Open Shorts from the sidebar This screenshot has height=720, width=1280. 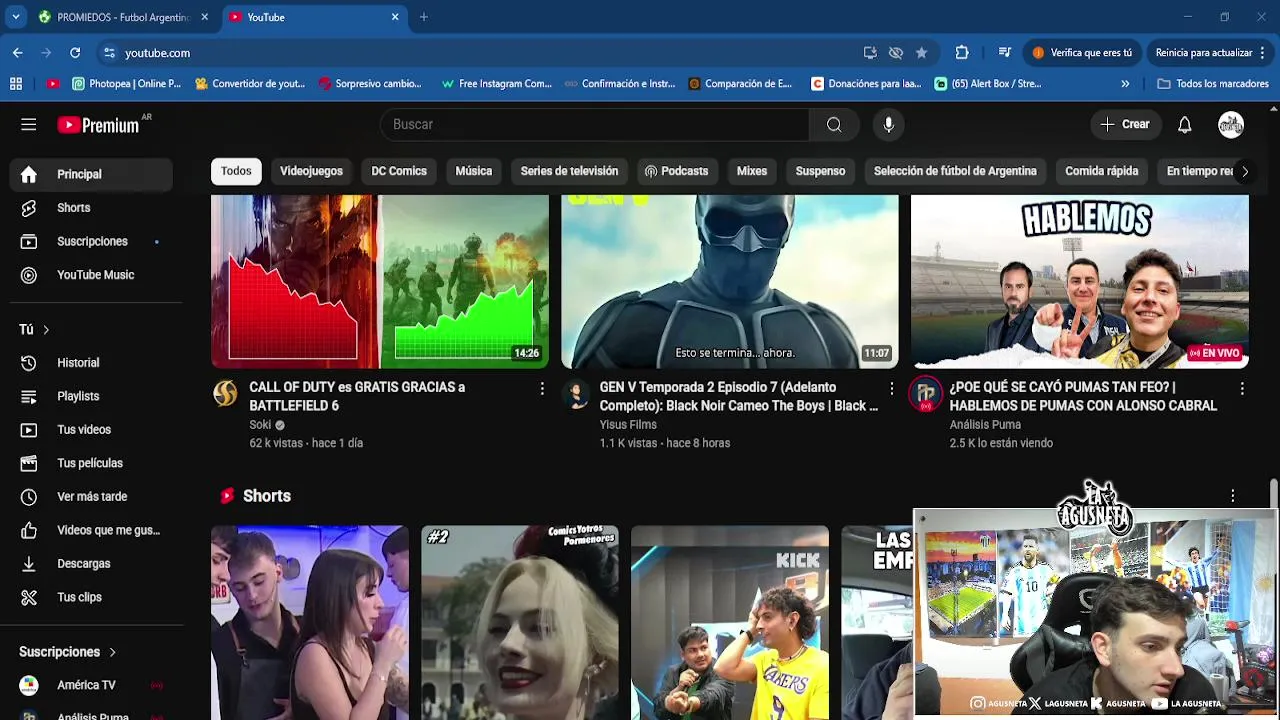[x=92, y=208]
